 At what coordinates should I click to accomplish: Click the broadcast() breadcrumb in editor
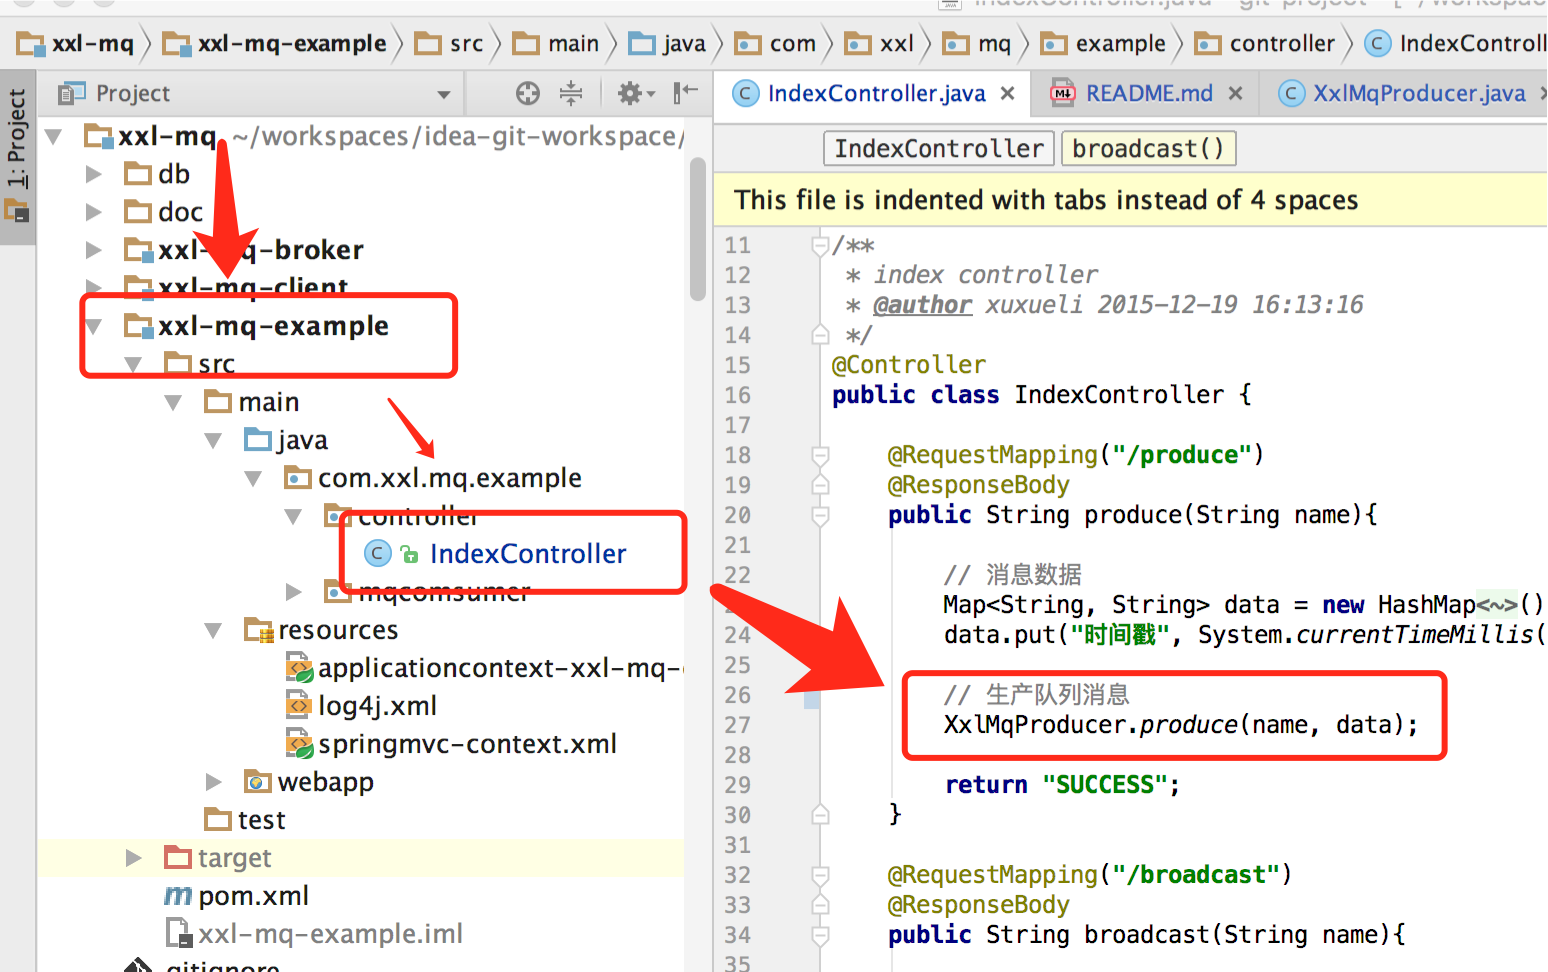(1149, 149)
